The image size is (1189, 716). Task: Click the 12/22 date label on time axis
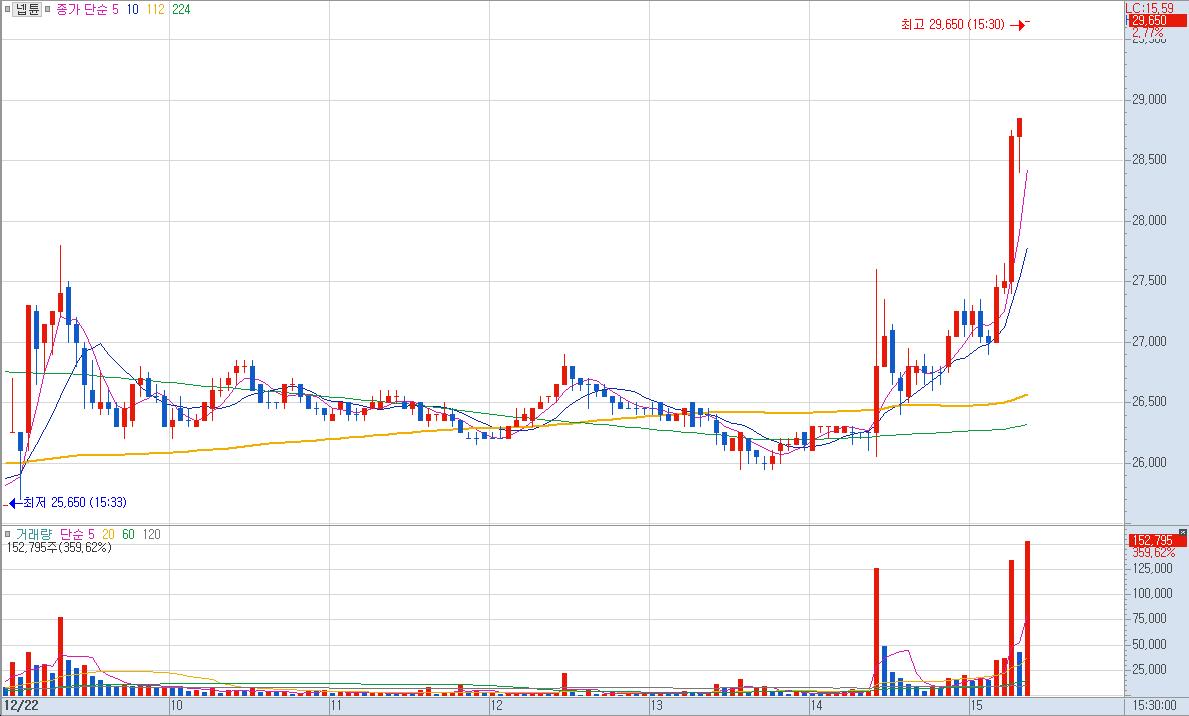[x=21, y=706]
